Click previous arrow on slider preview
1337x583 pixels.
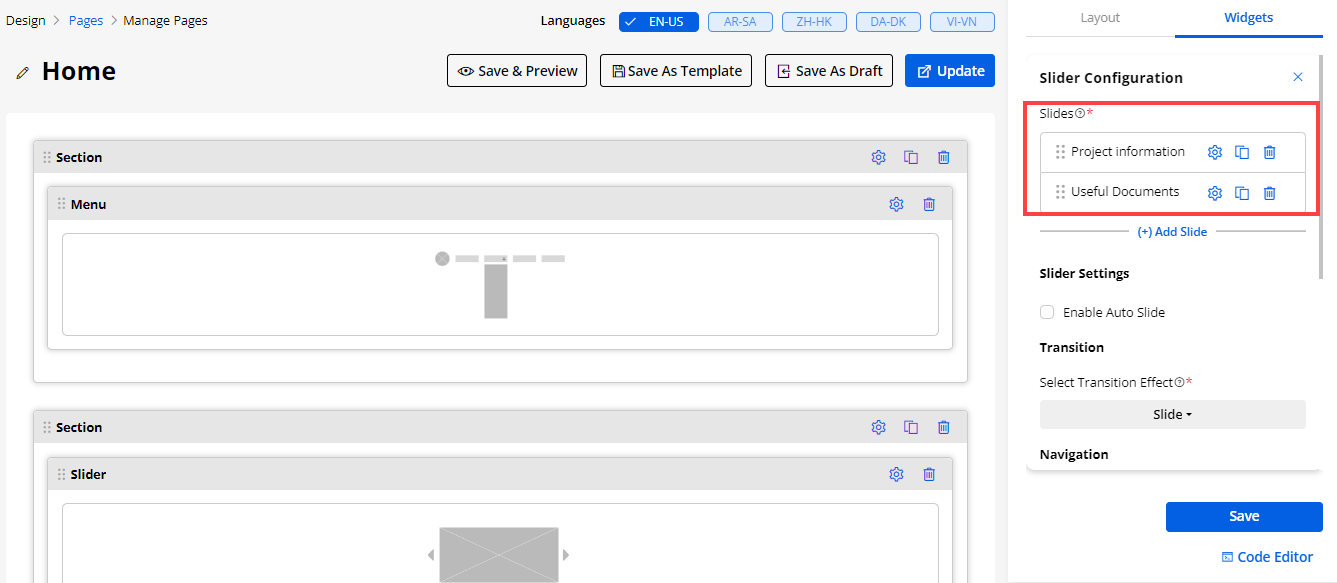tap(431, 554)
